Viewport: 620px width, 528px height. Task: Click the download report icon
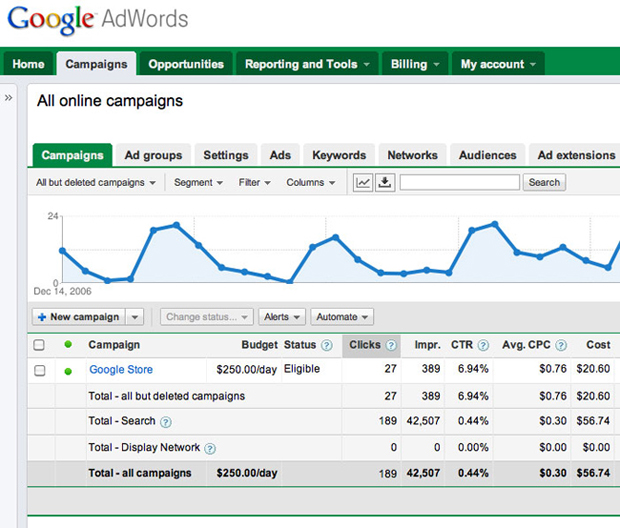(385, 183)
